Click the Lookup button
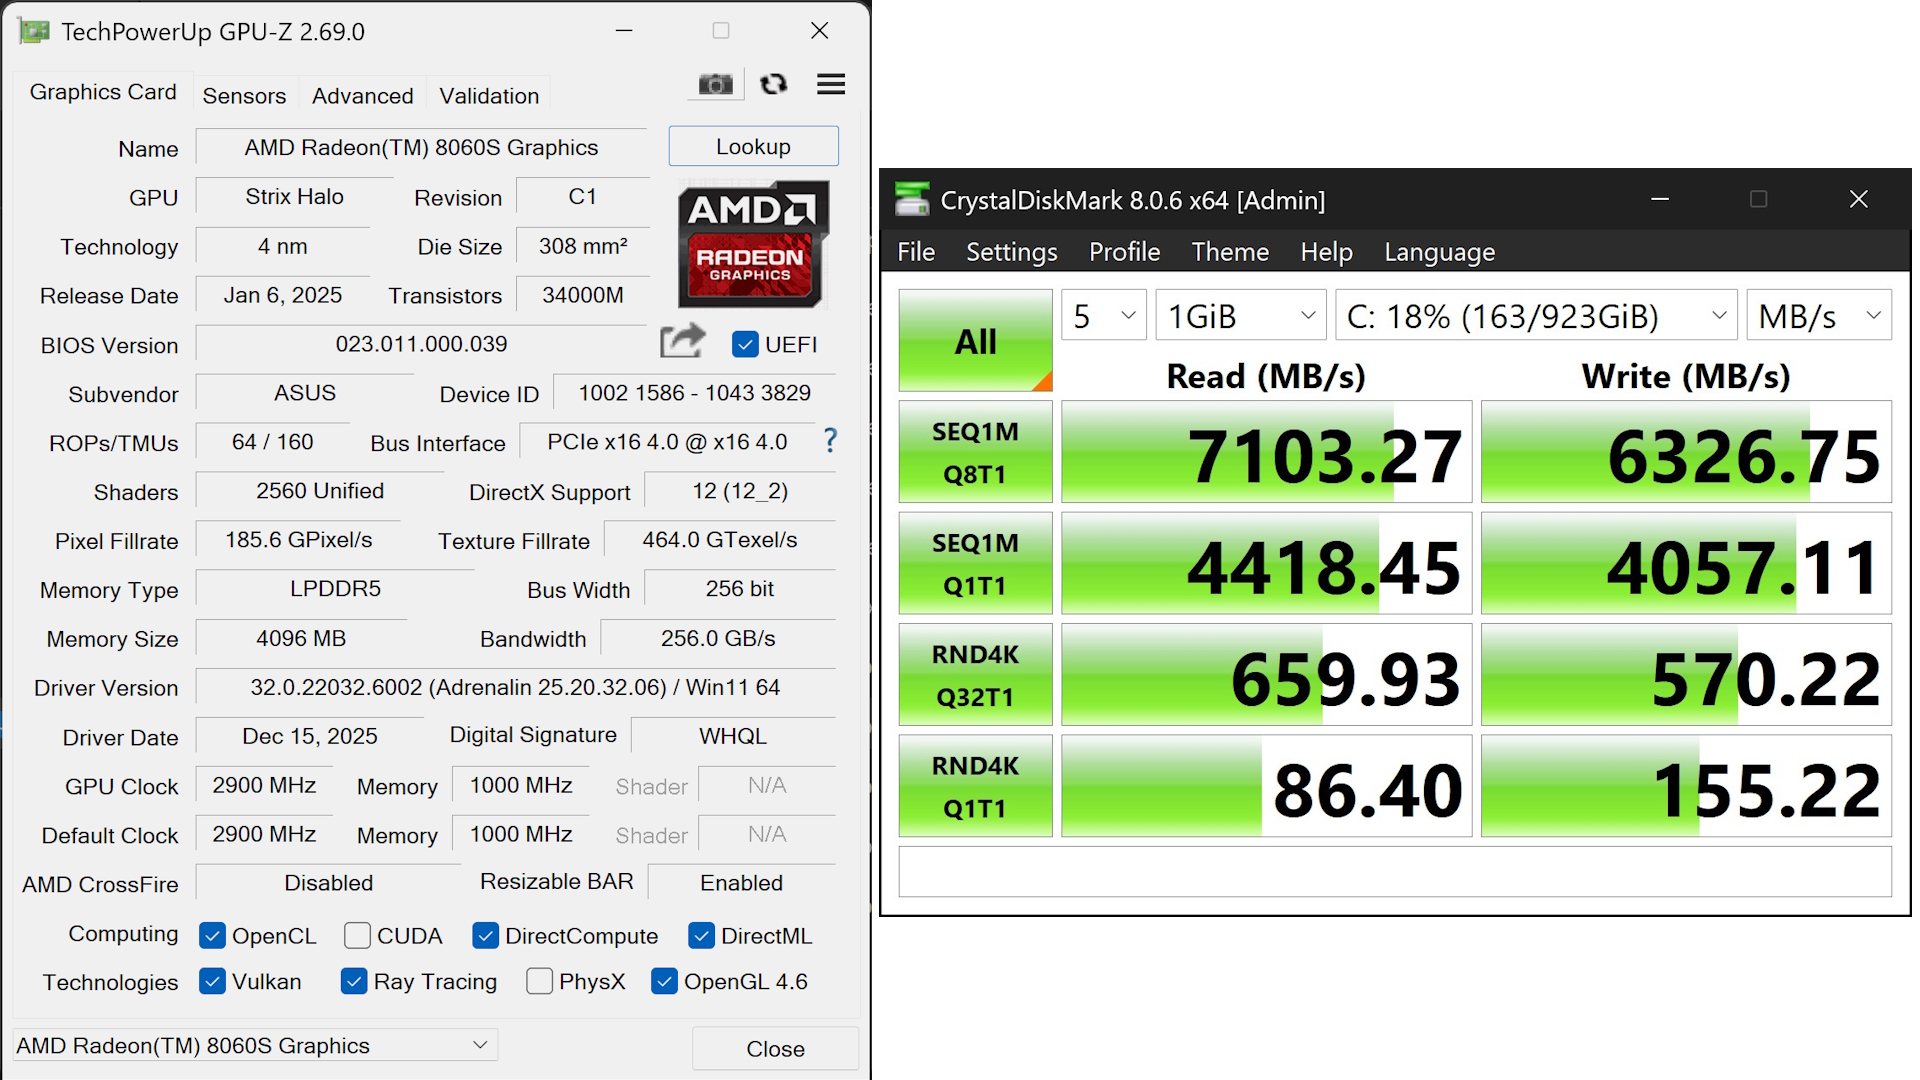The height and width of the screenshot is (1080, 1920). pos(753,146)
